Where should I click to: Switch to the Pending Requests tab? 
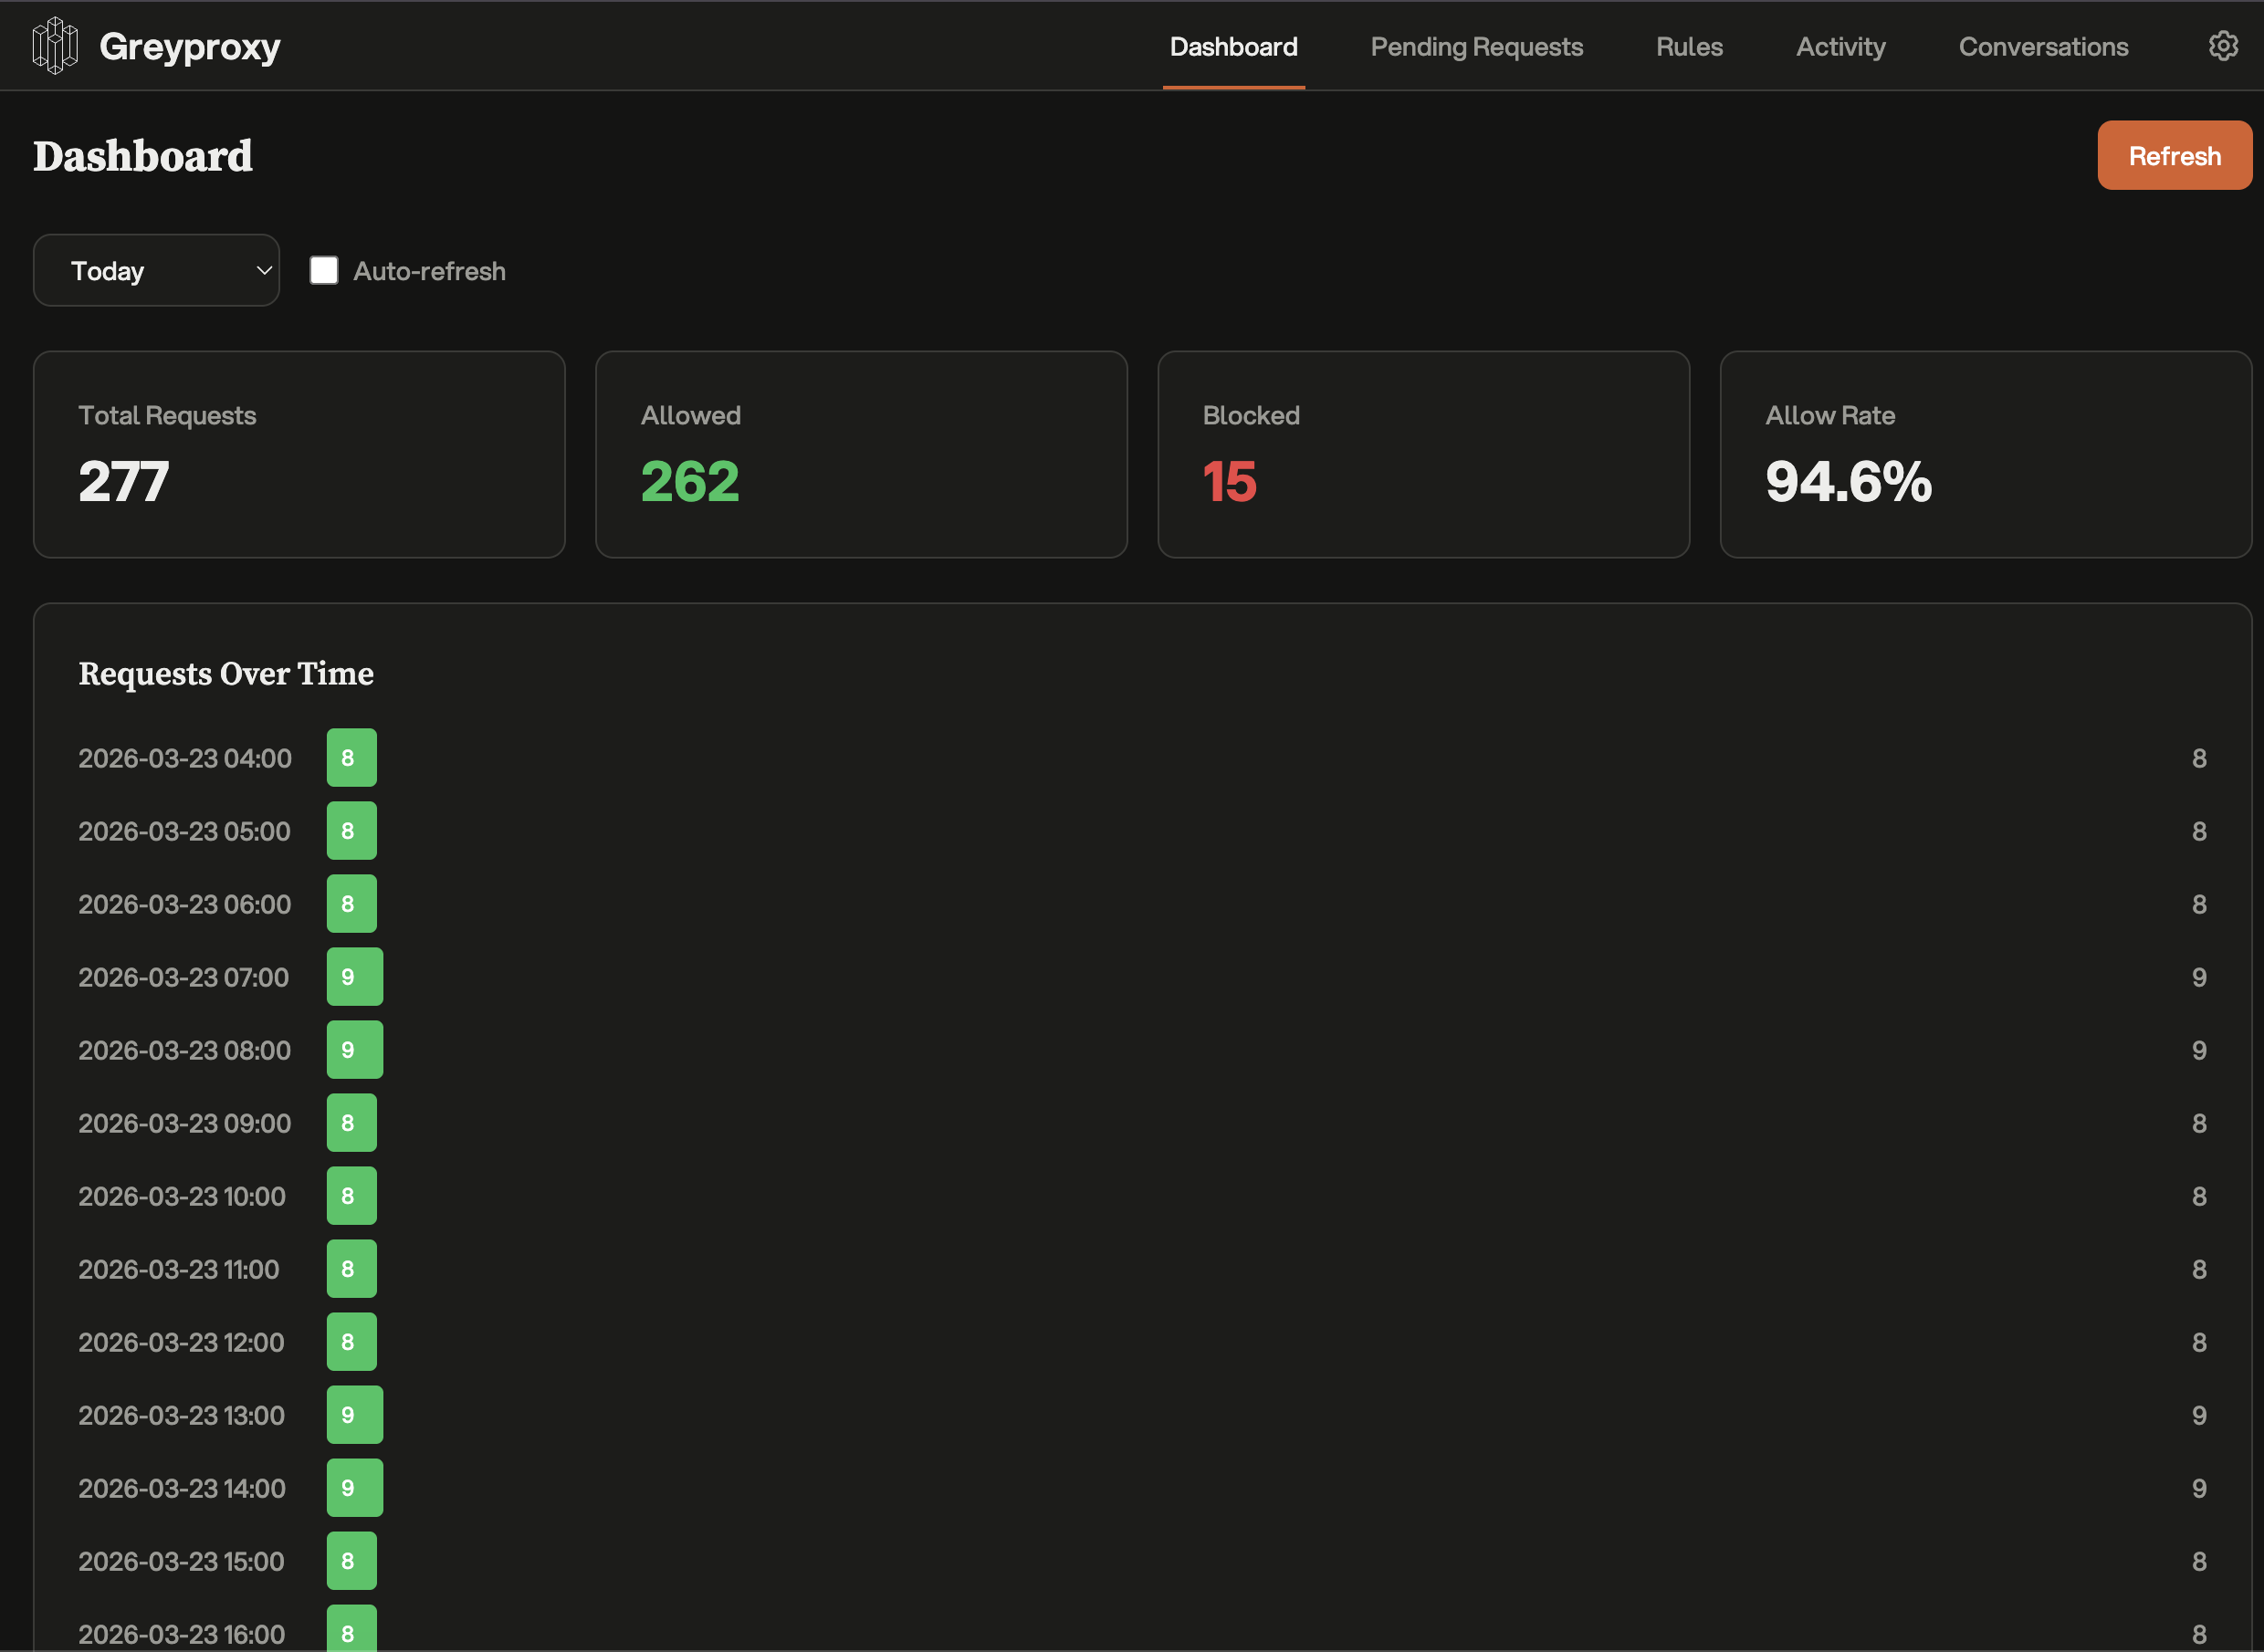[1476, 47]
